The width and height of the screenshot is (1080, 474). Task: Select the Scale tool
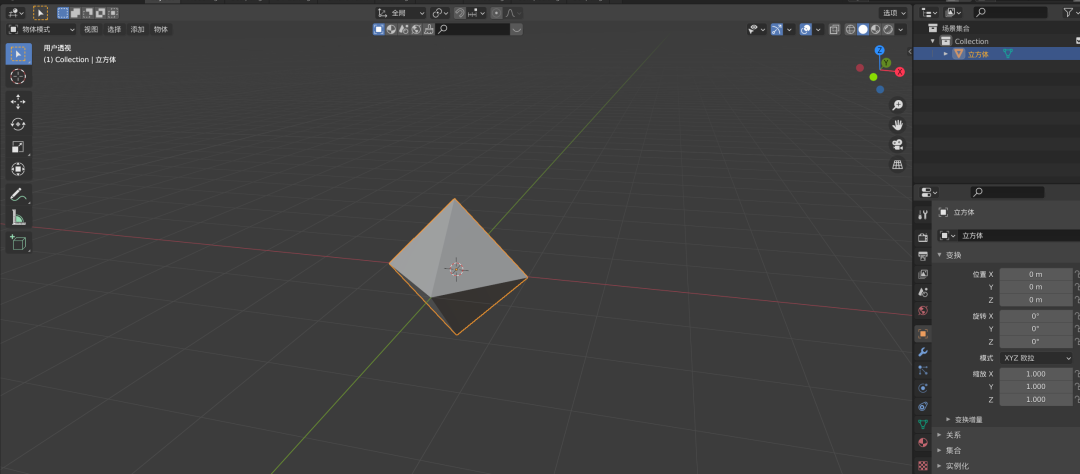click(x=19, y=147)
